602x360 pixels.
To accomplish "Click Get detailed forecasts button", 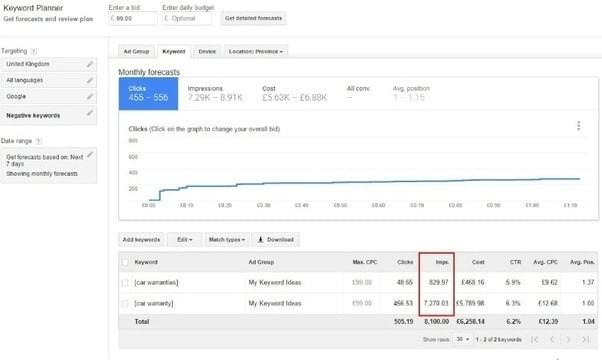I will 253,18.
